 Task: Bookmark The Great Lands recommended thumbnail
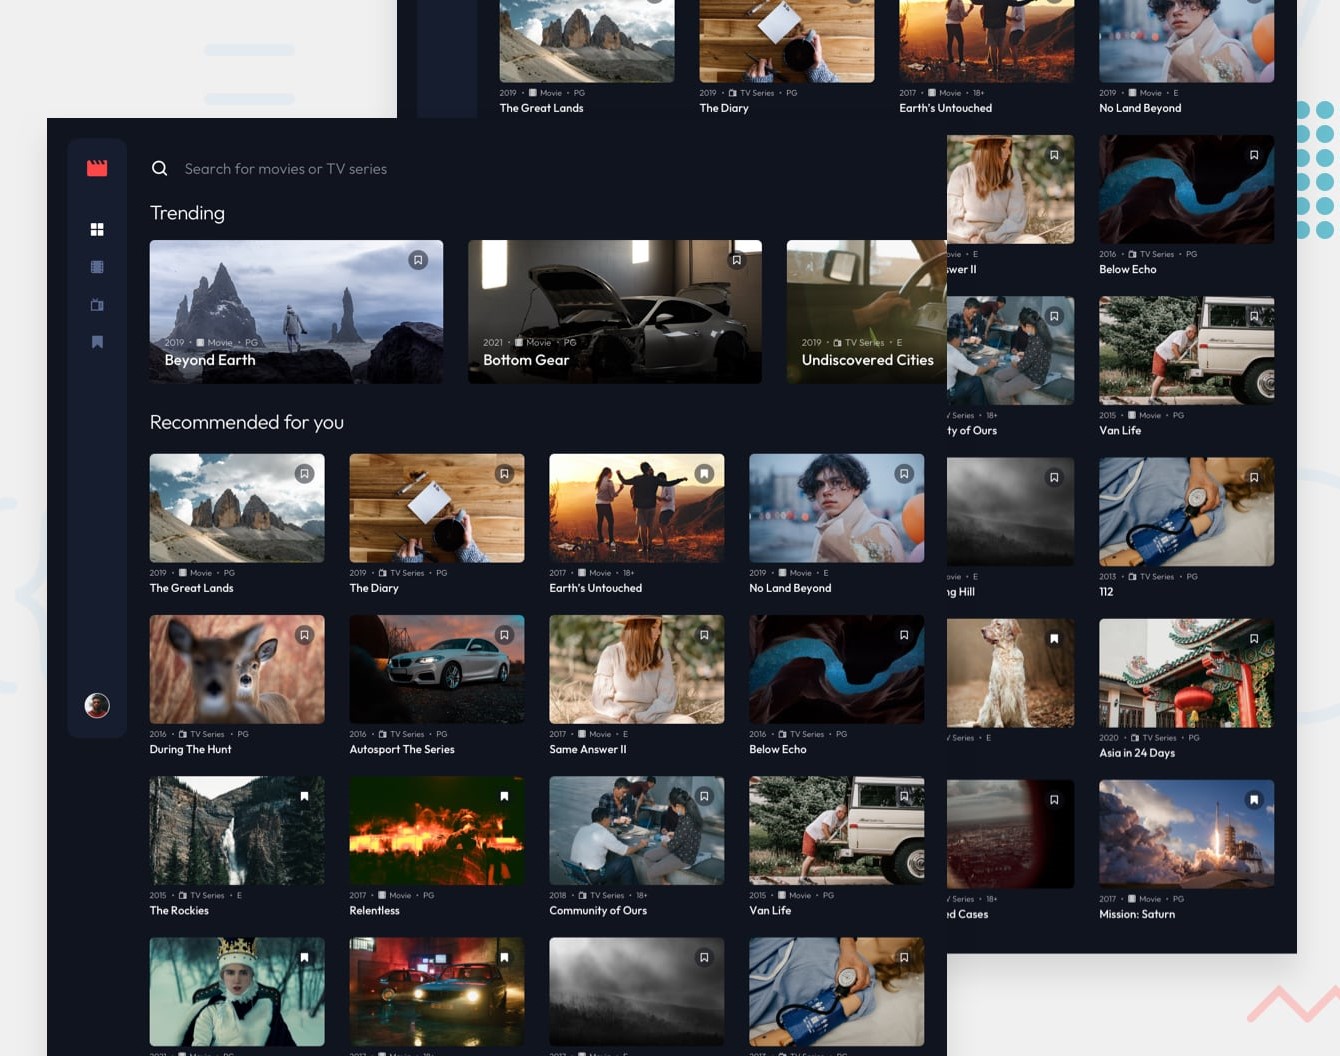304,474
